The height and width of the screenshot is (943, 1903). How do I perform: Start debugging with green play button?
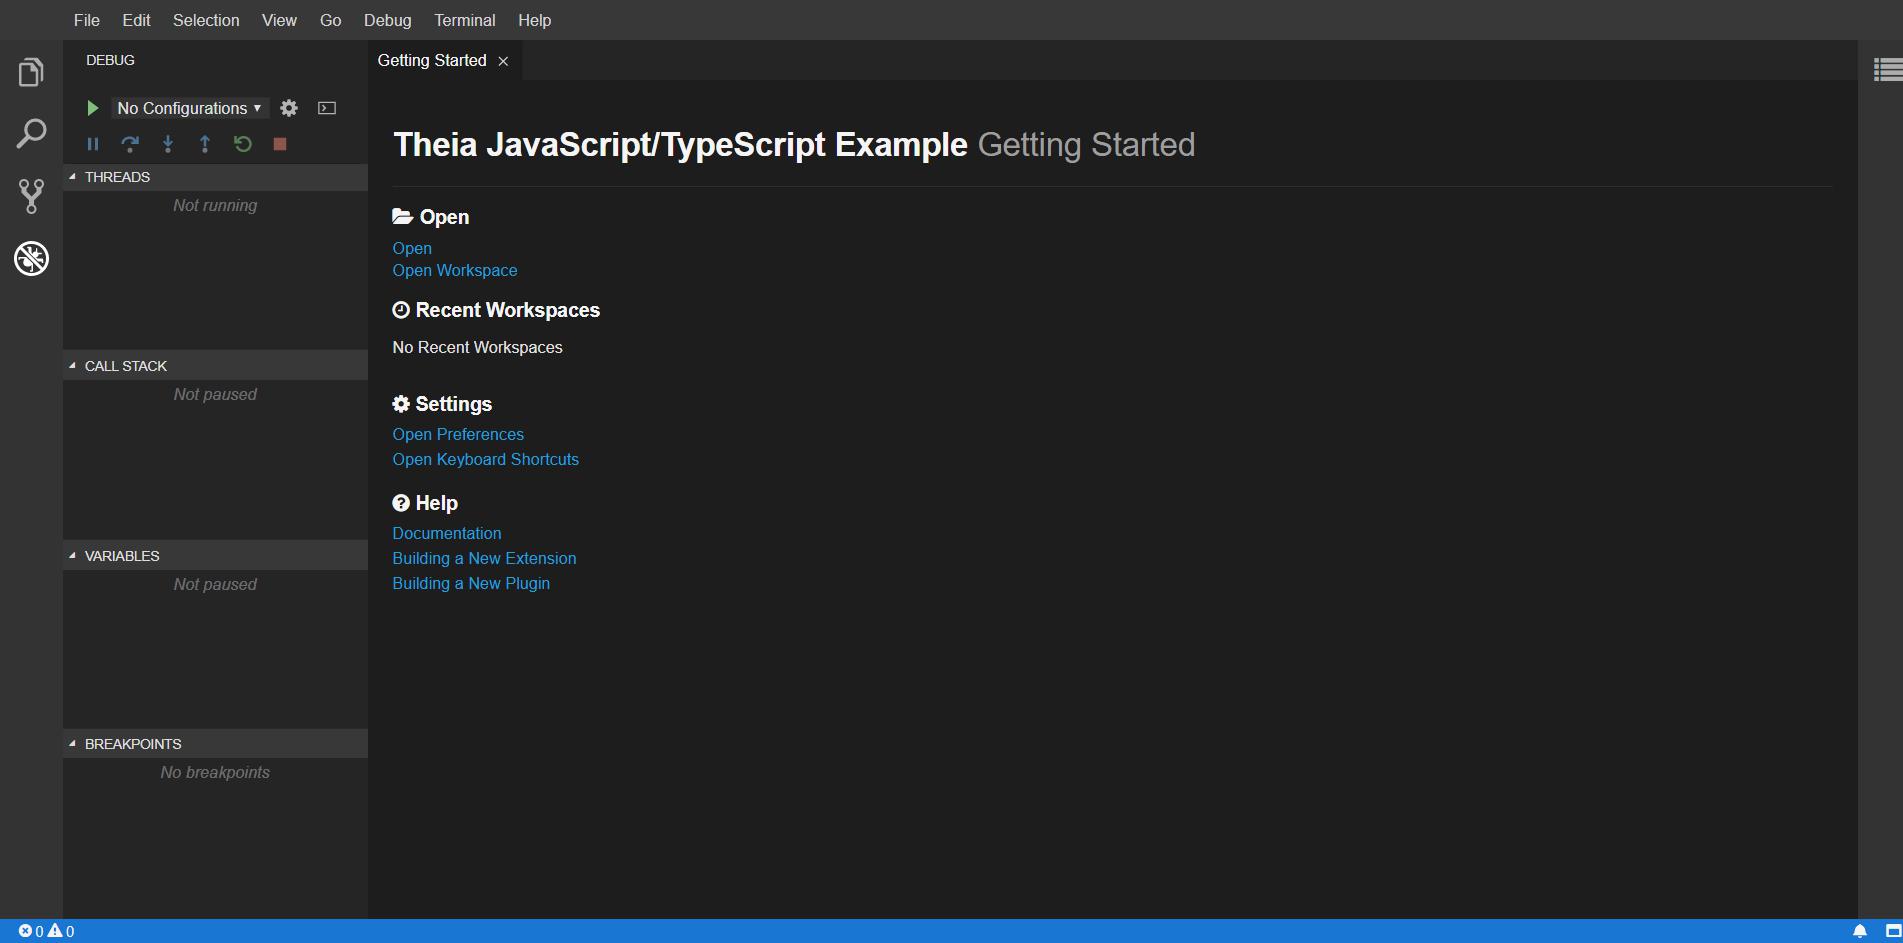point(92,108)
